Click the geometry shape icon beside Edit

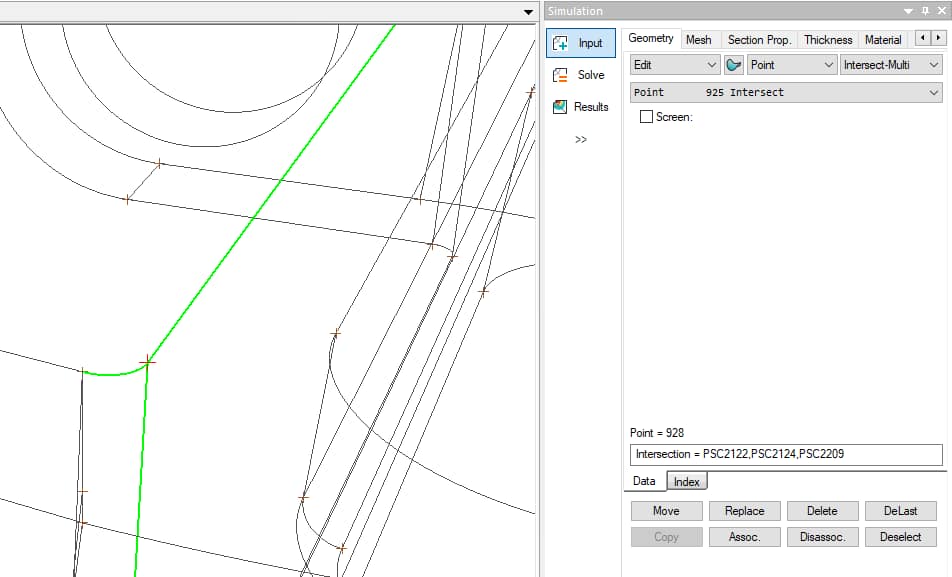[x=734, y=64]
